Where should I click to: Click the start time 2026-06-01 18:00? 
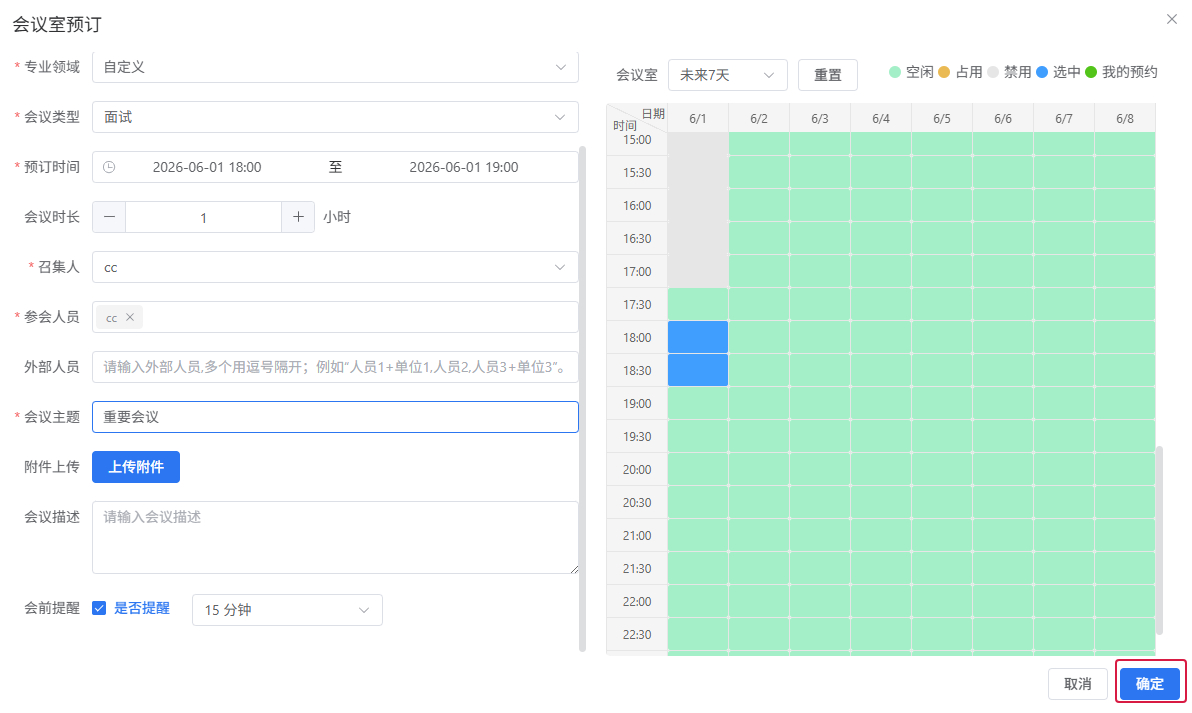207,167
